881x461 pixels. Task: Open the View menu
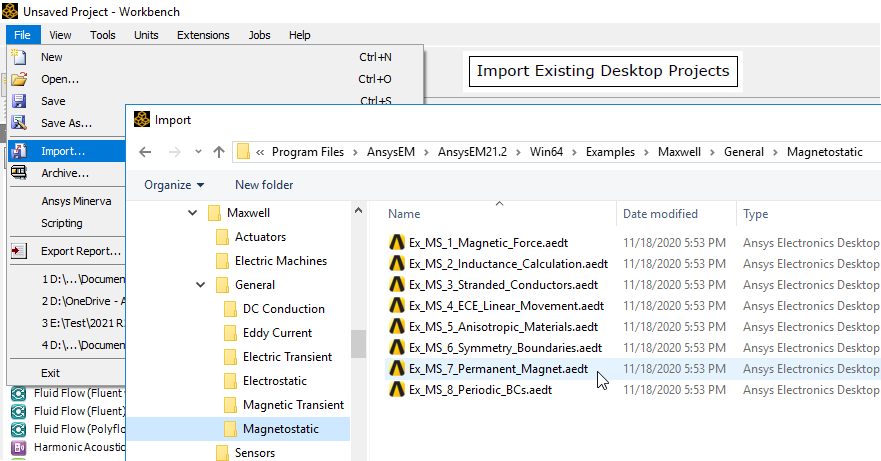pos(60,35)
